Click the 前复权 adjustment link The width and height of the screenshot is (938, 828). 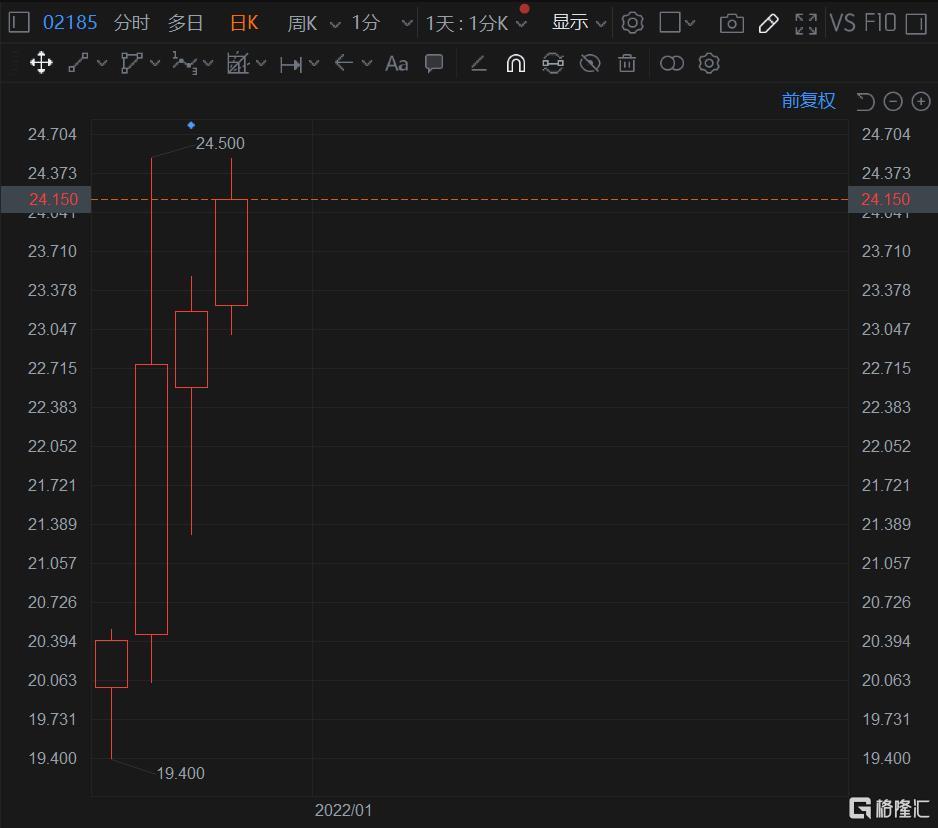tap(806, 101)
